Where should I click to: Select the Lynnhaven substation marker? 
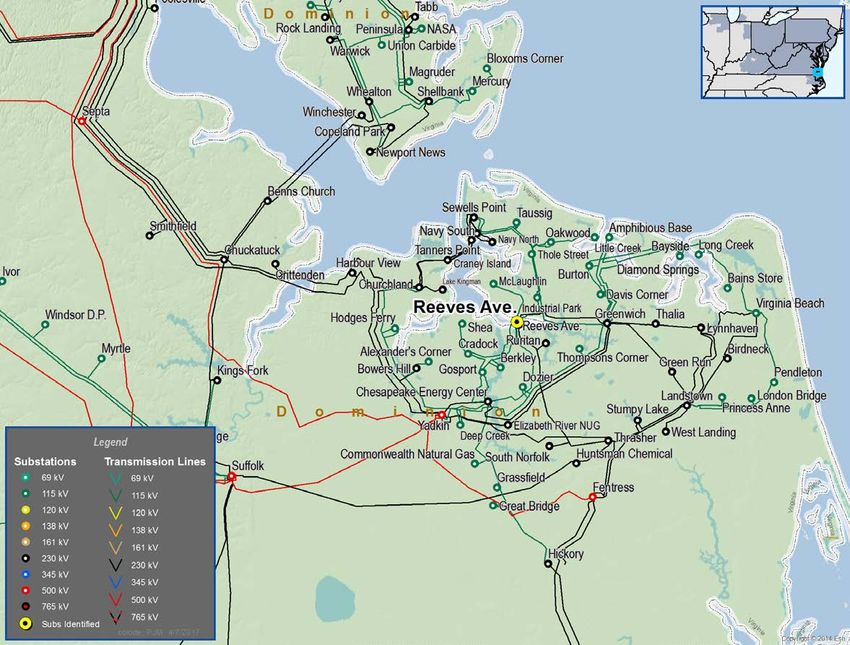(701, 327)
